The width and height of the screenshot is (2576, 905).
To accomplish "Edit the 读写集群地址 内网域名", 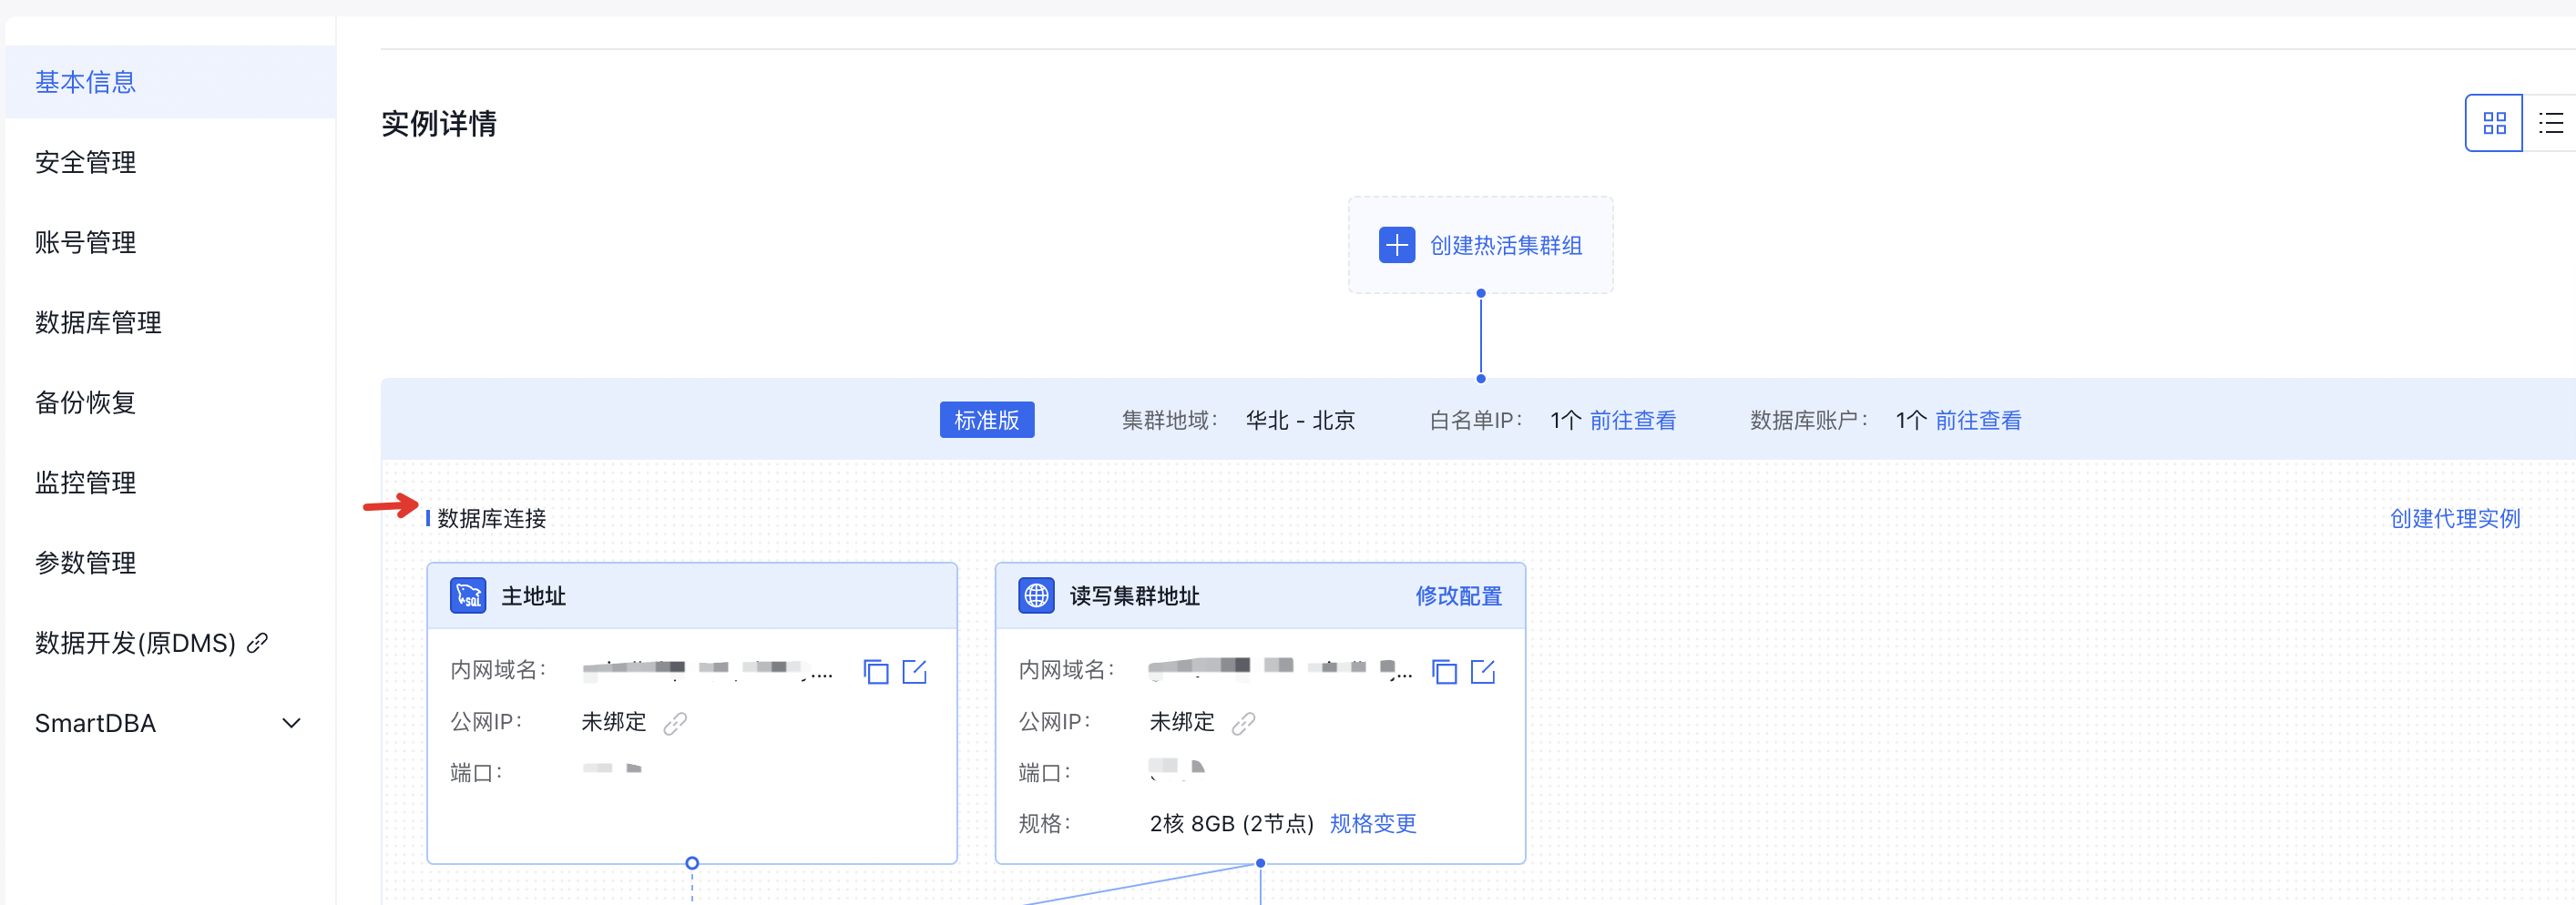I will 1483,671.
